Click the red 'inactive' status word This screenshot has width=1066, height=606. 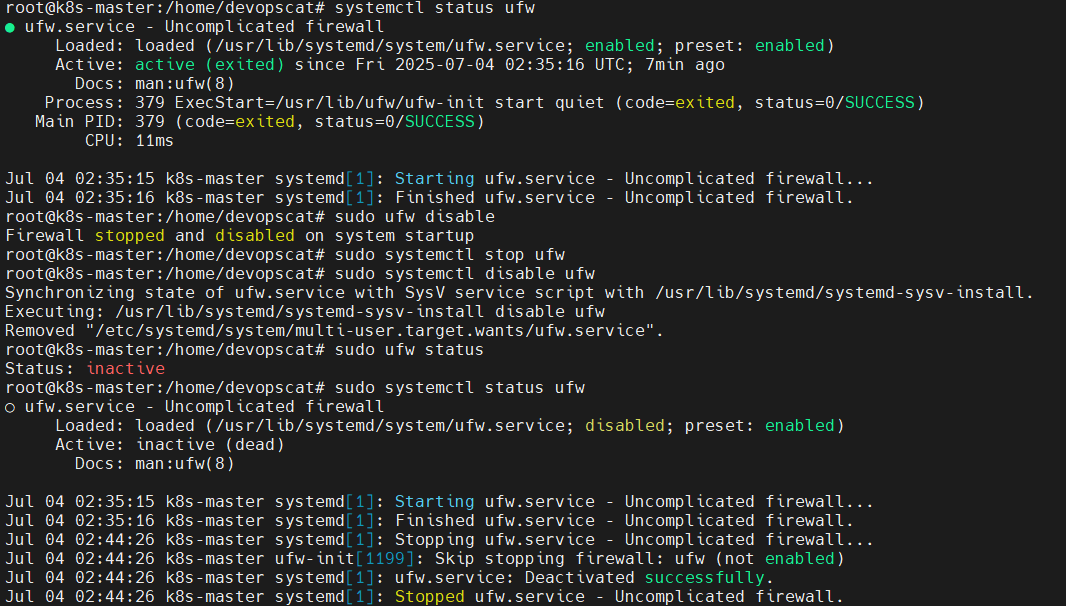click(125, 369)
